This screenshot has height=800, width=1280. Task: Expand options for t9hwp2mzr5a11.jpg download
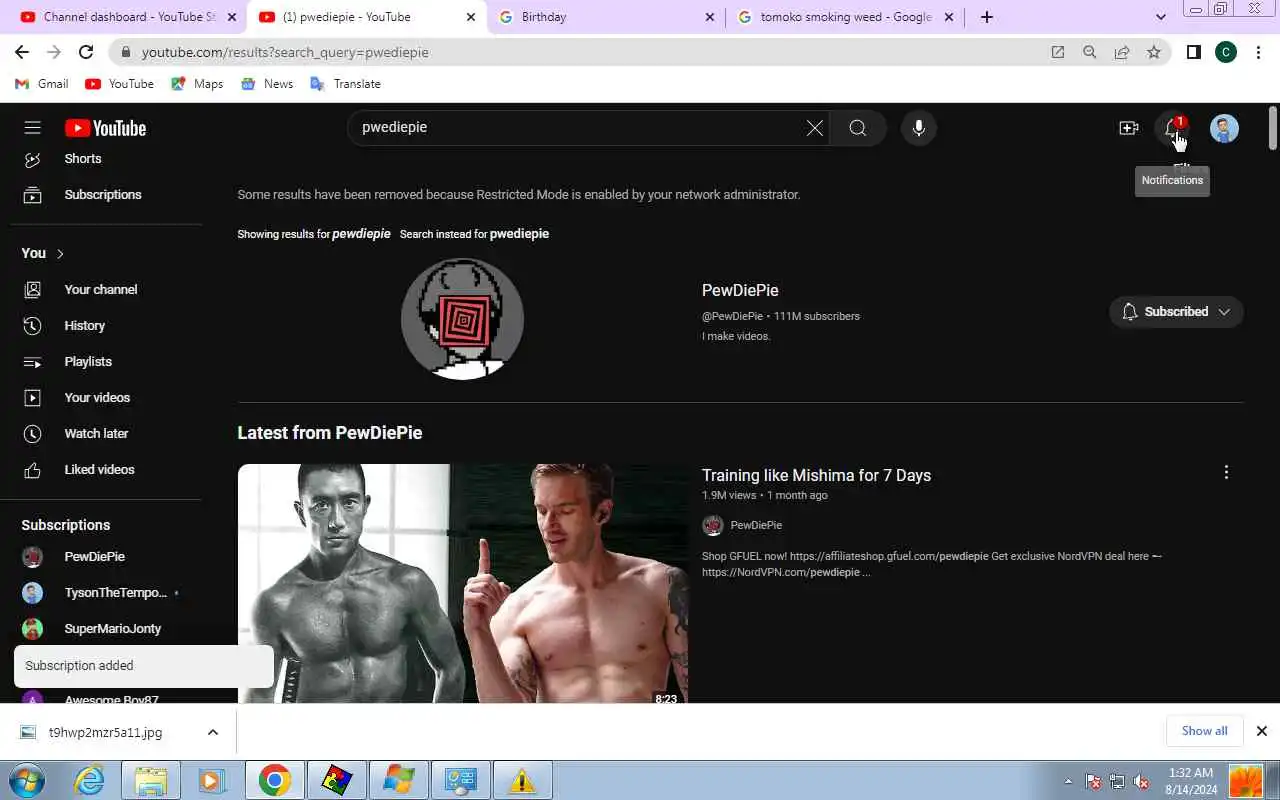pyautogui.click(x=213, y=732)
